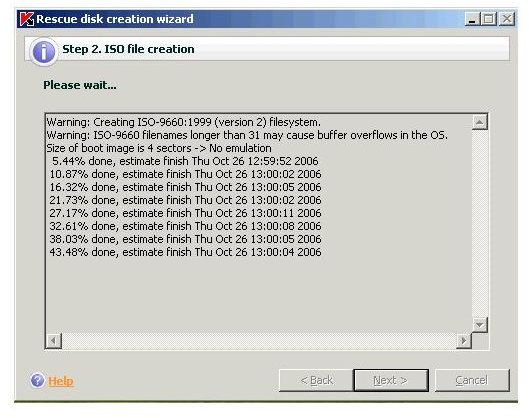Maximize the wizard window
529x418 pixels.
[489, 19]
